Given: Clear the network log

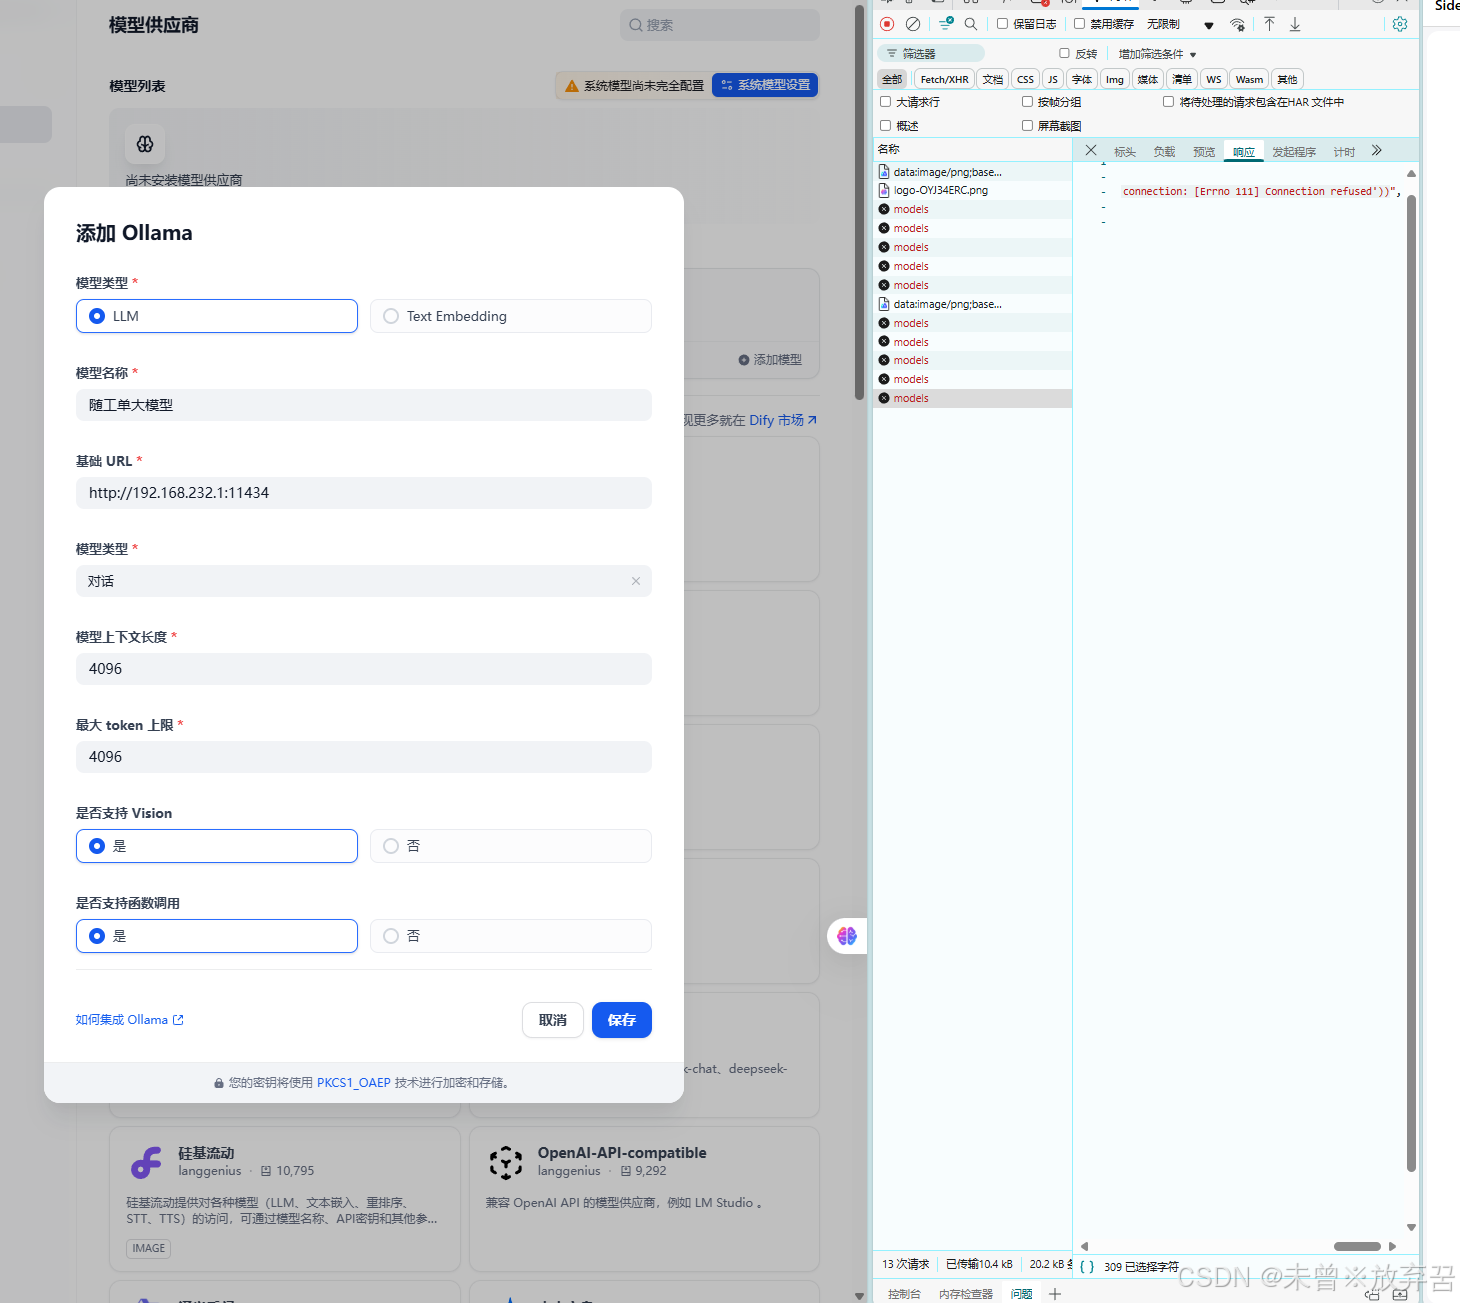Looking at the screenshot, I should point(913,24).
